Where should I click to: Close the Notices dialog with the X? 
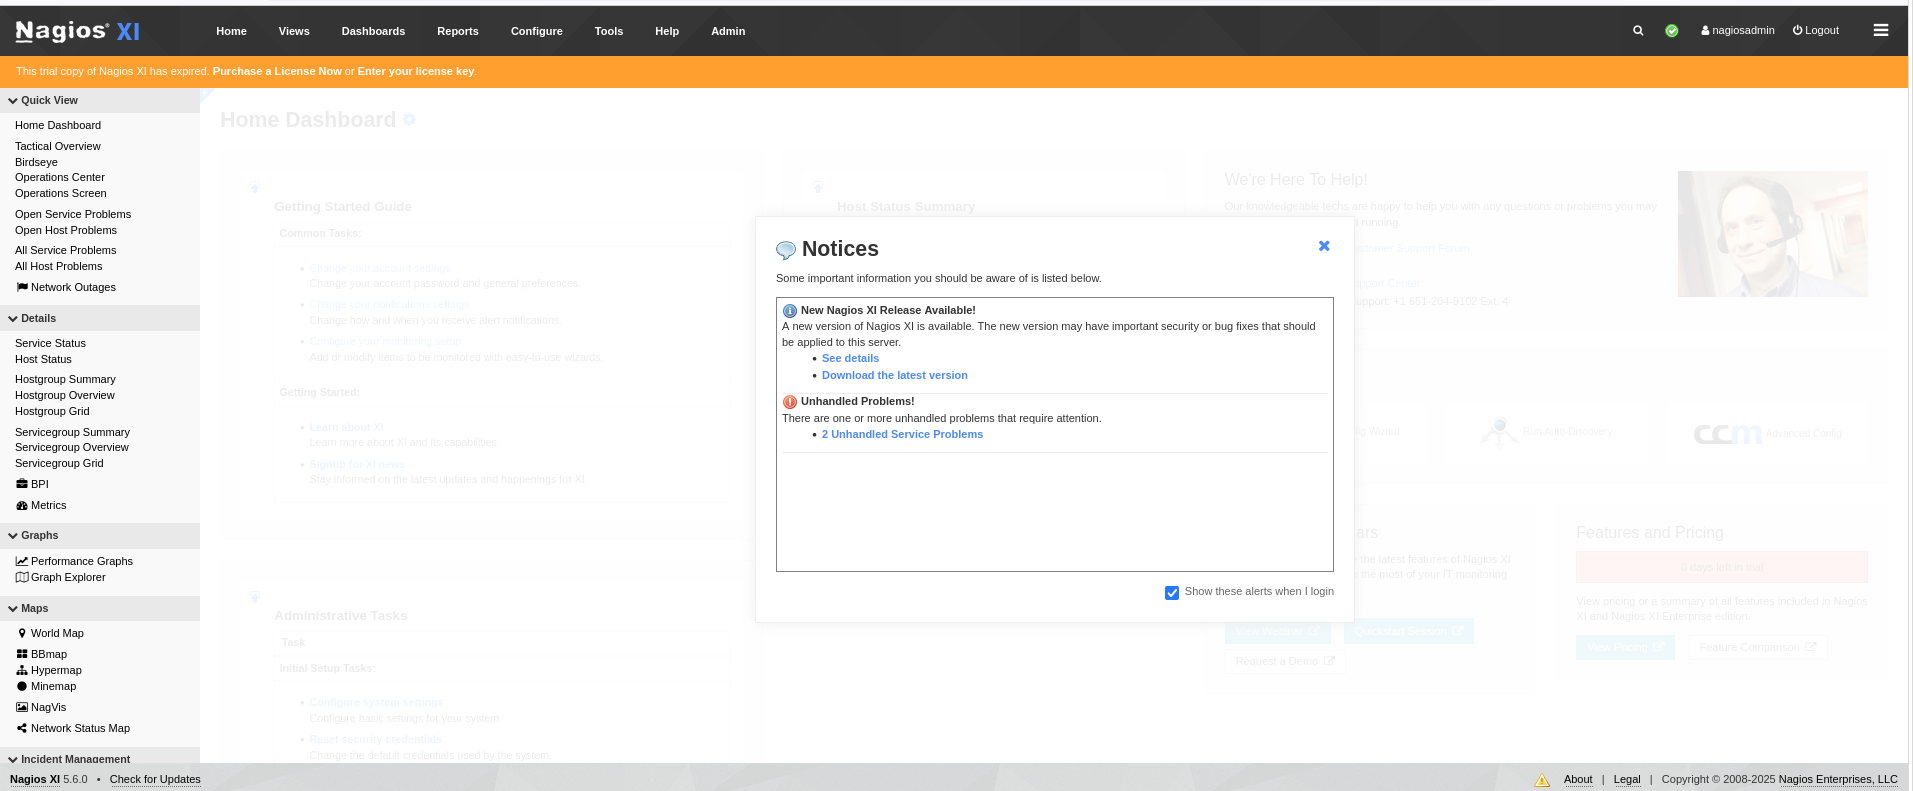pyautogui.click(x=1324, y=246)
